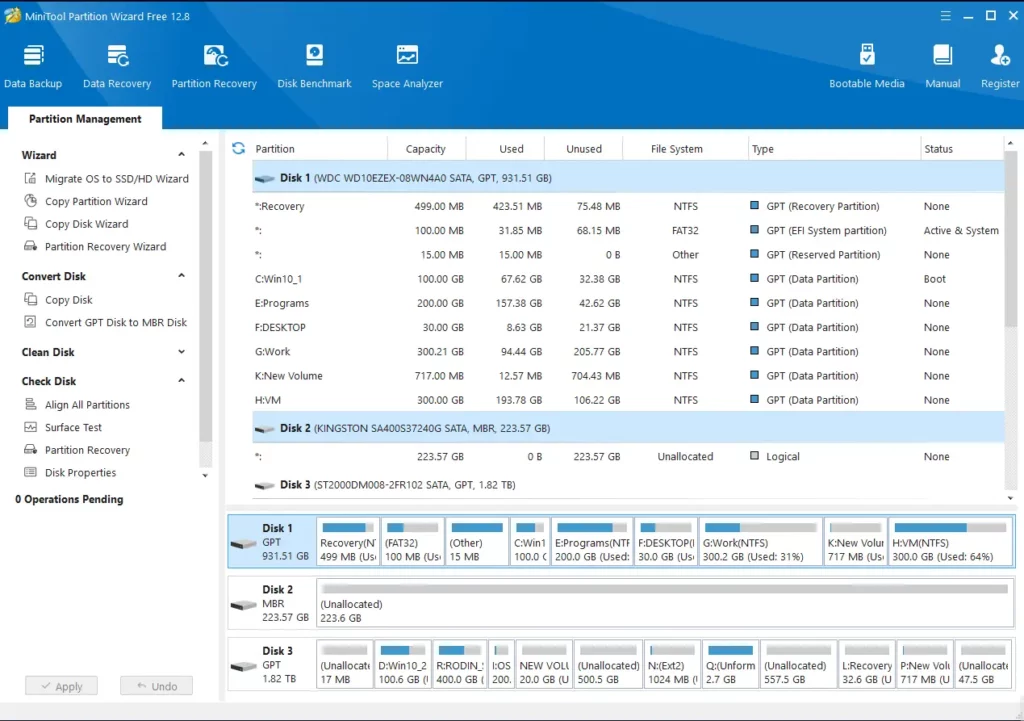The height and width of the screenshot is (721, 1024).
Task: Click the Apply button
Action: [61, 685]
